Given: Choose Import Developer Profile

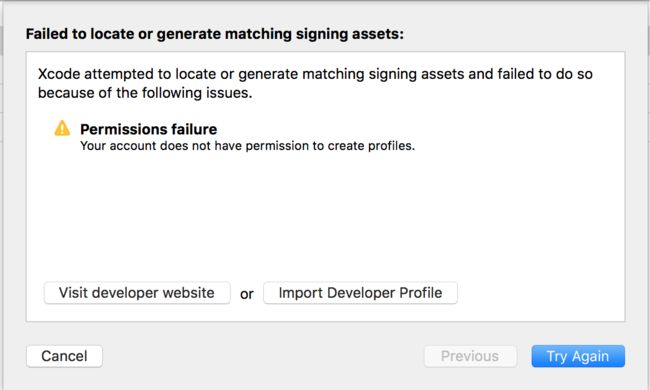Looking at the screenshot, I should pos(360,293).
